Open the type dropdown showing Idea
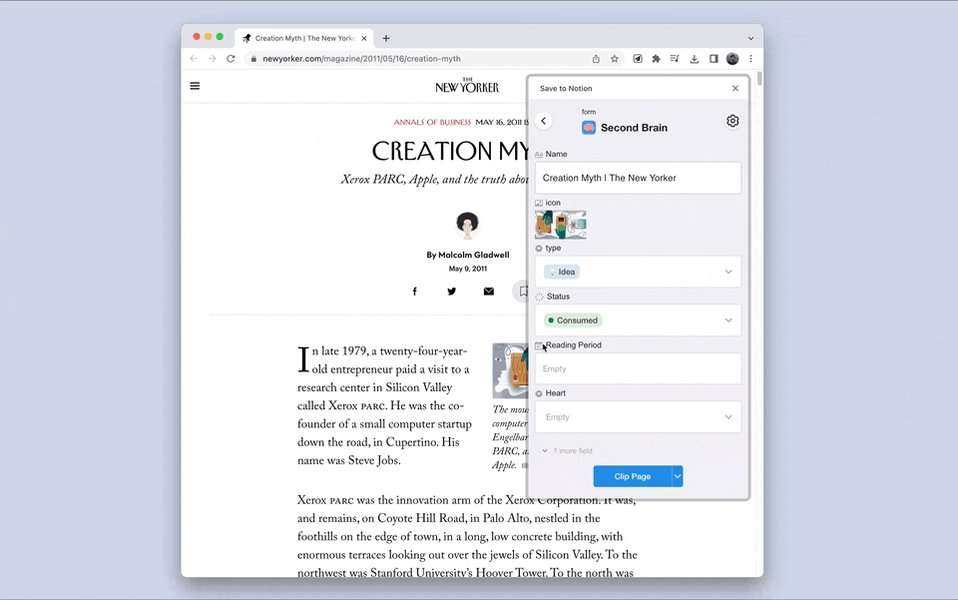 click(x=638, y=271)
